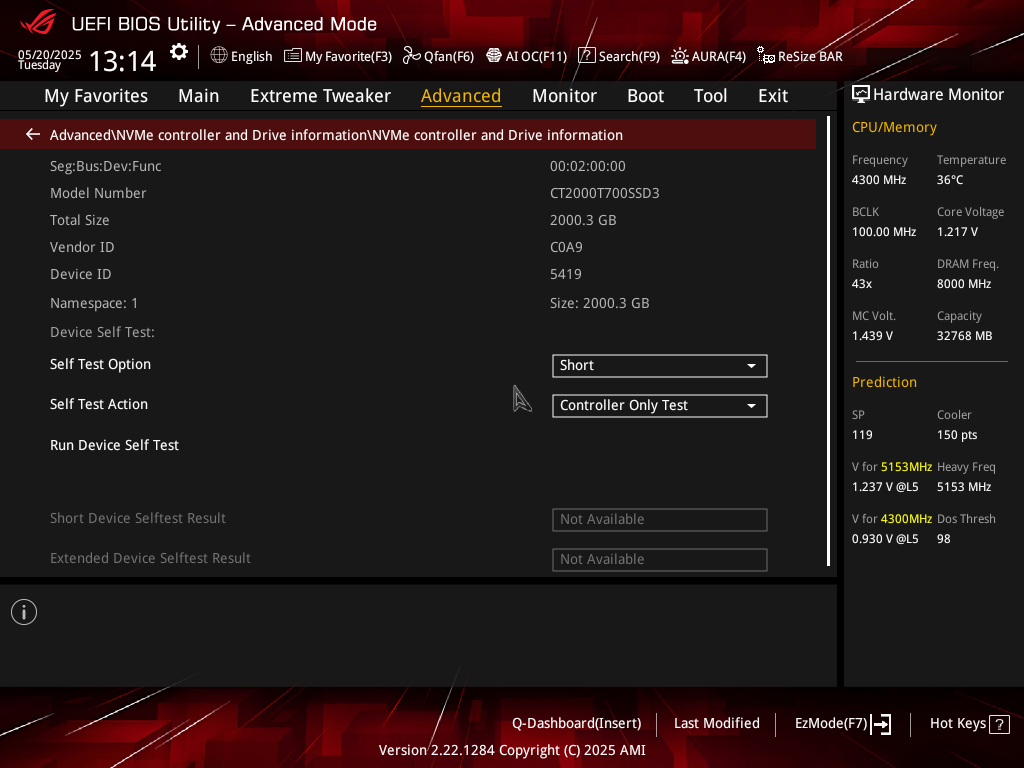Open settings via the gear icon

point(179,52)
